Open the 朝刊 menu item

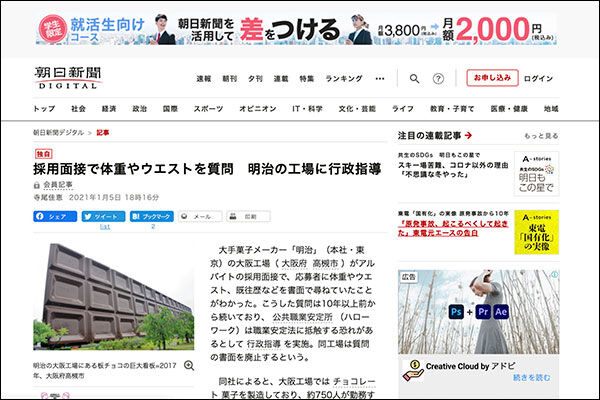pos(230,79)
